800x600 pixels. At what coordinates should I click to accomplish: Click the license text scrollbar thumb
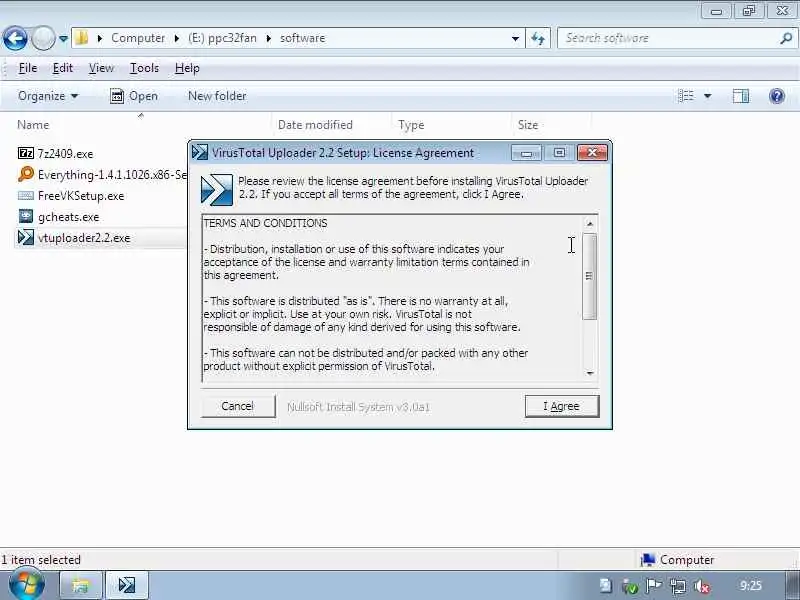(x=589, y=276)
